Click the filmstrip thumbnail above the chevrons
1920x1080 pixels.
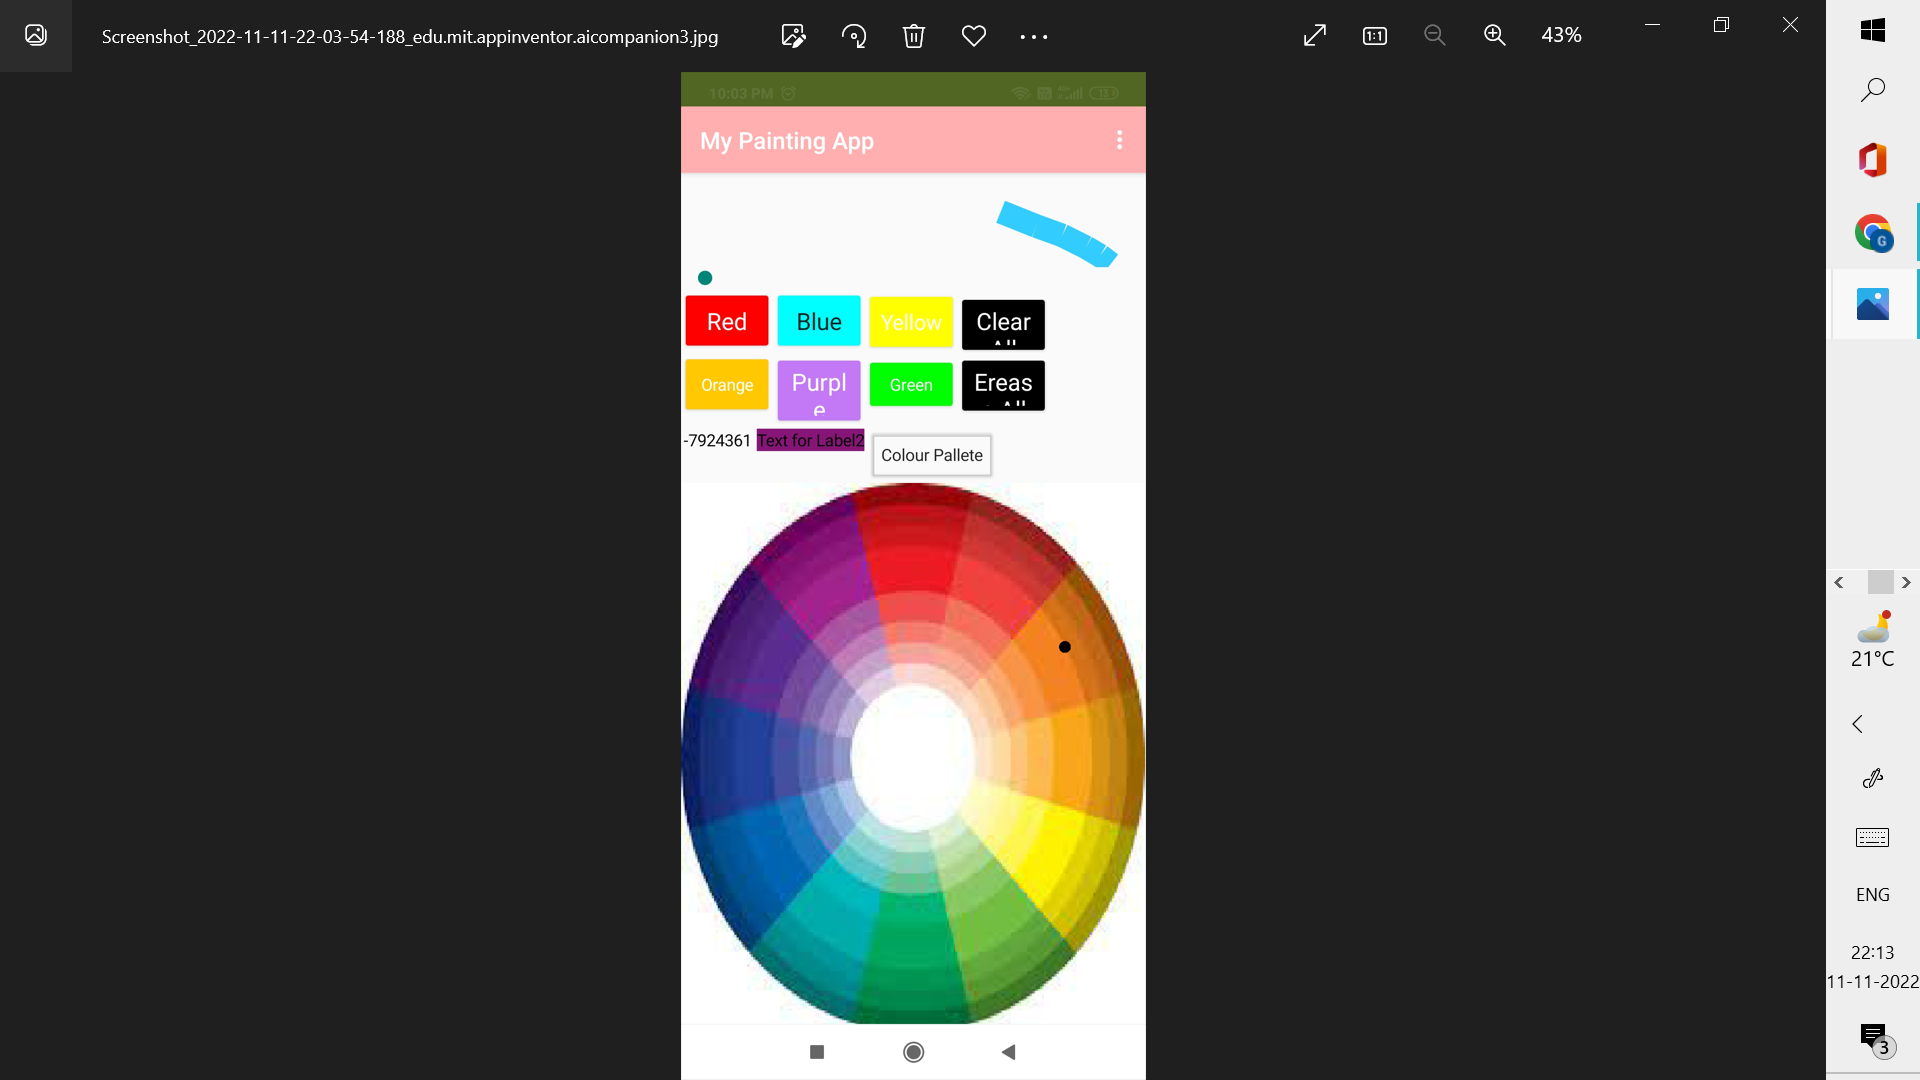click(x=1880, y=582)
